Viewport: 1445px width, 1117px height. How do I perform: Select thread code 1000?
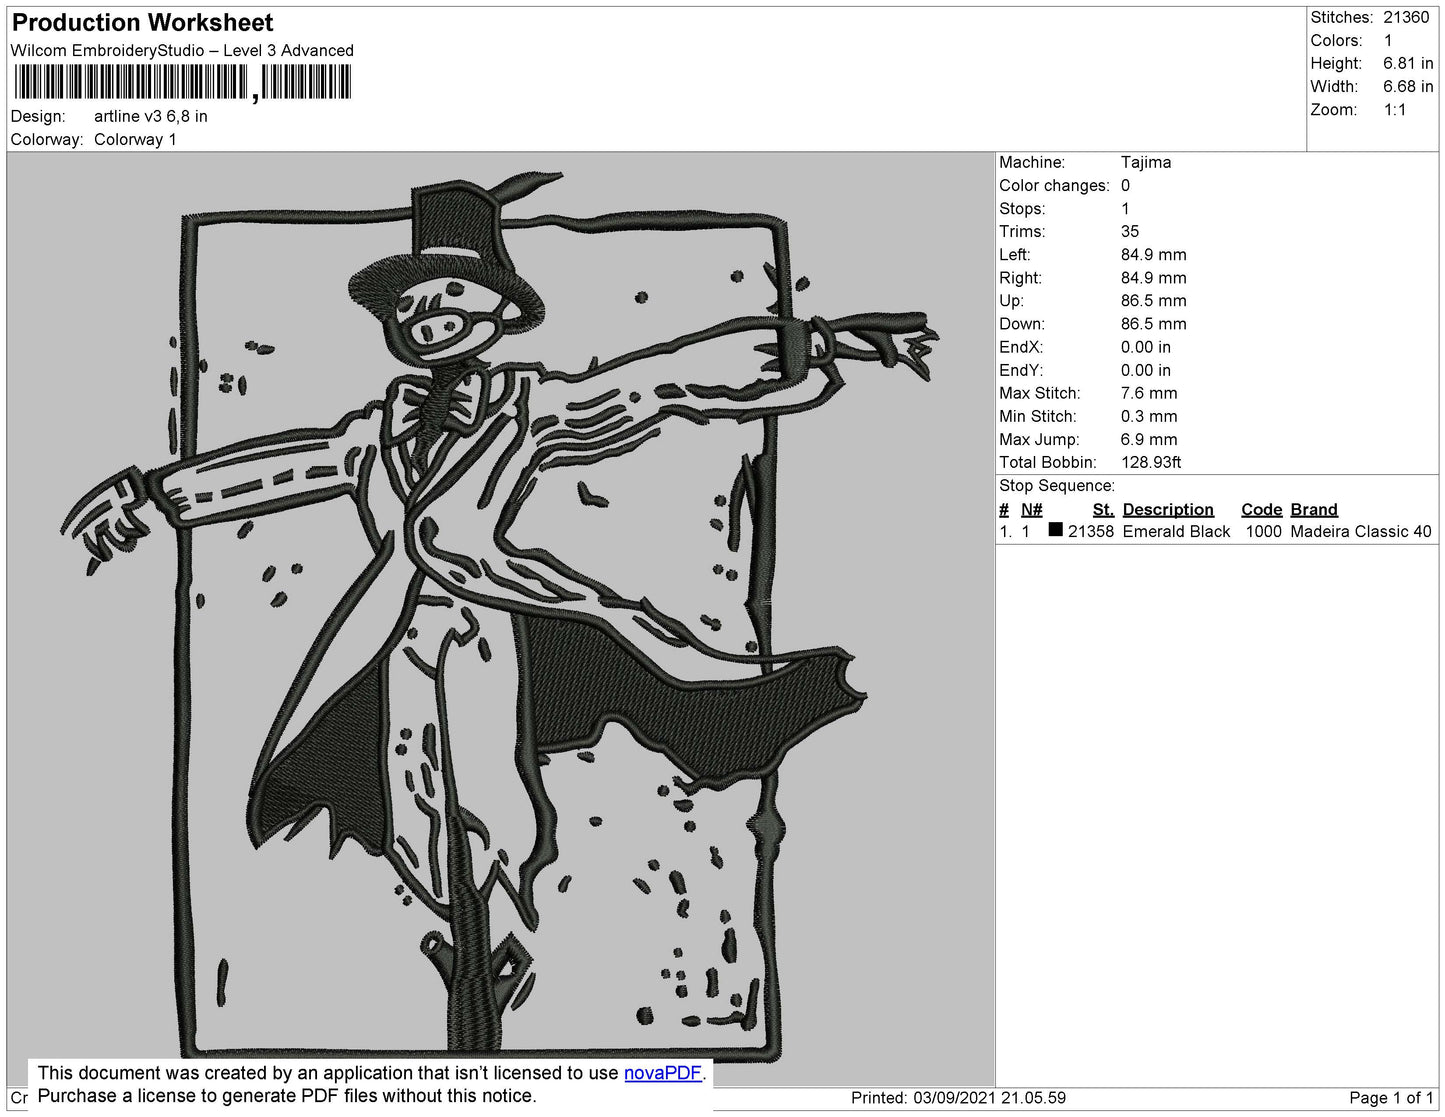pos(1263,531)
